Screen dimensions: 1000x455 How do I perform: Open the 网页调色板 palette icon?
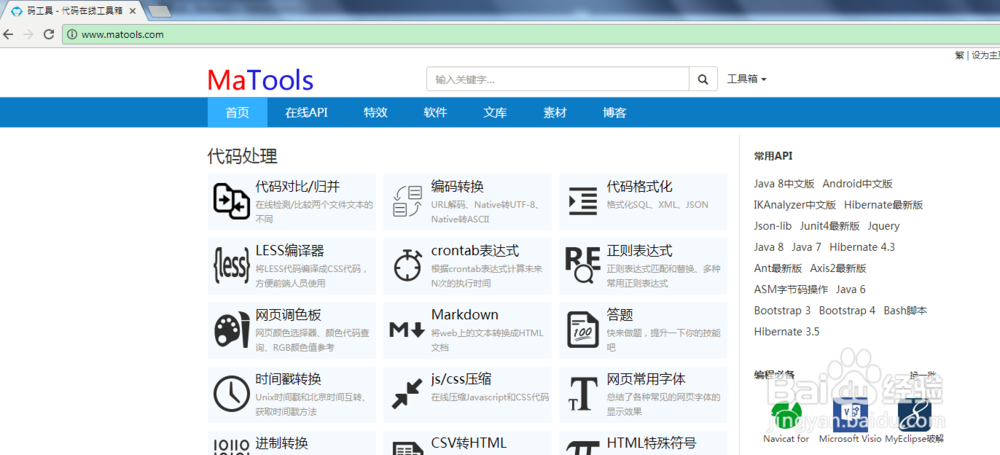(x=231, y=330)
